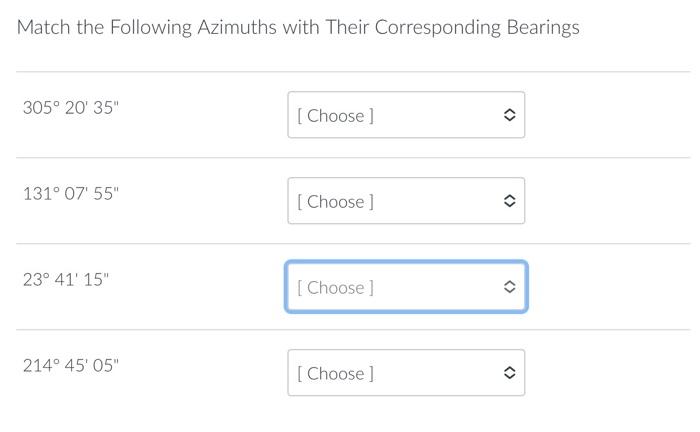The image size is (700, 432).
Task: Click the arrow icon in the focused 23° 41' 15" dropdown
Action: pyautogui.click(x=508, y=288)
